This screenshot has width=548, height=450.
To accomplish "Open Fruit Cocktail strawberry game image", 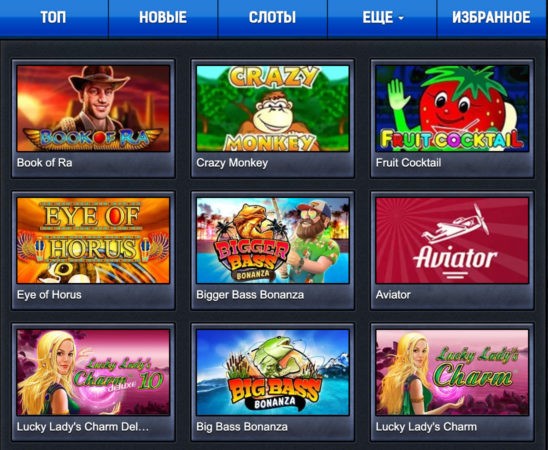I will click(x=452, y=108).
